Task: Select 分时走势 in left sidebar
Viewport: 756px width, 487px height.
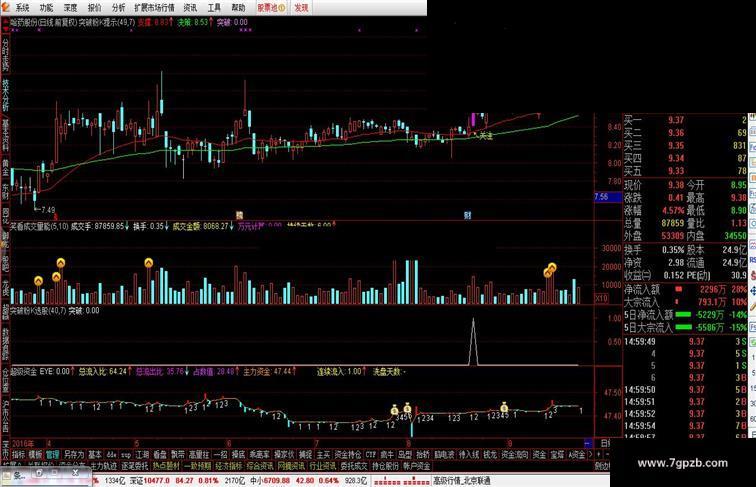Action: (x=5, y=55)
